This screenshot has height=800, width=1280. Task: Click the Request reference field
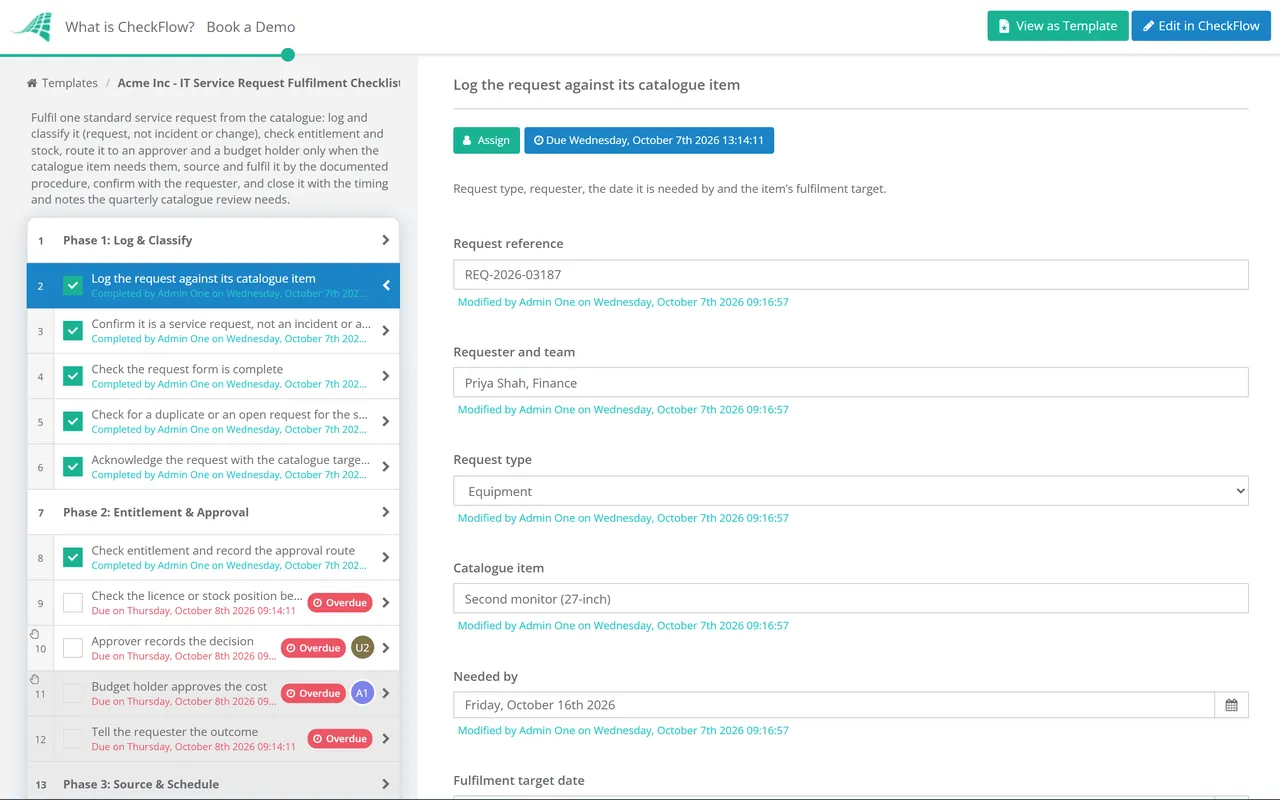click(851, 275)
